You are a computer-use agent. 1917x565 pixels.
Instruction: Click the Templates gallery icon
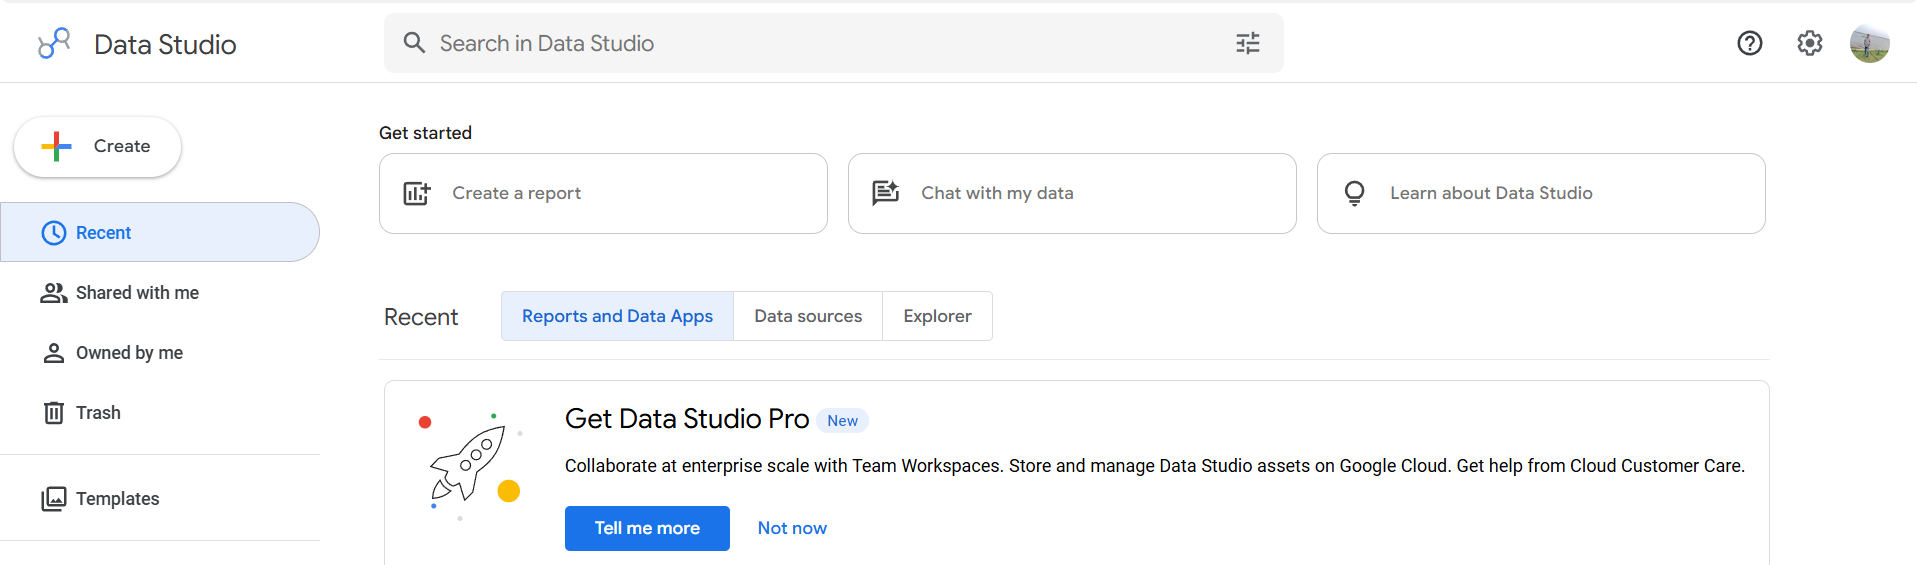coord(54,499)
